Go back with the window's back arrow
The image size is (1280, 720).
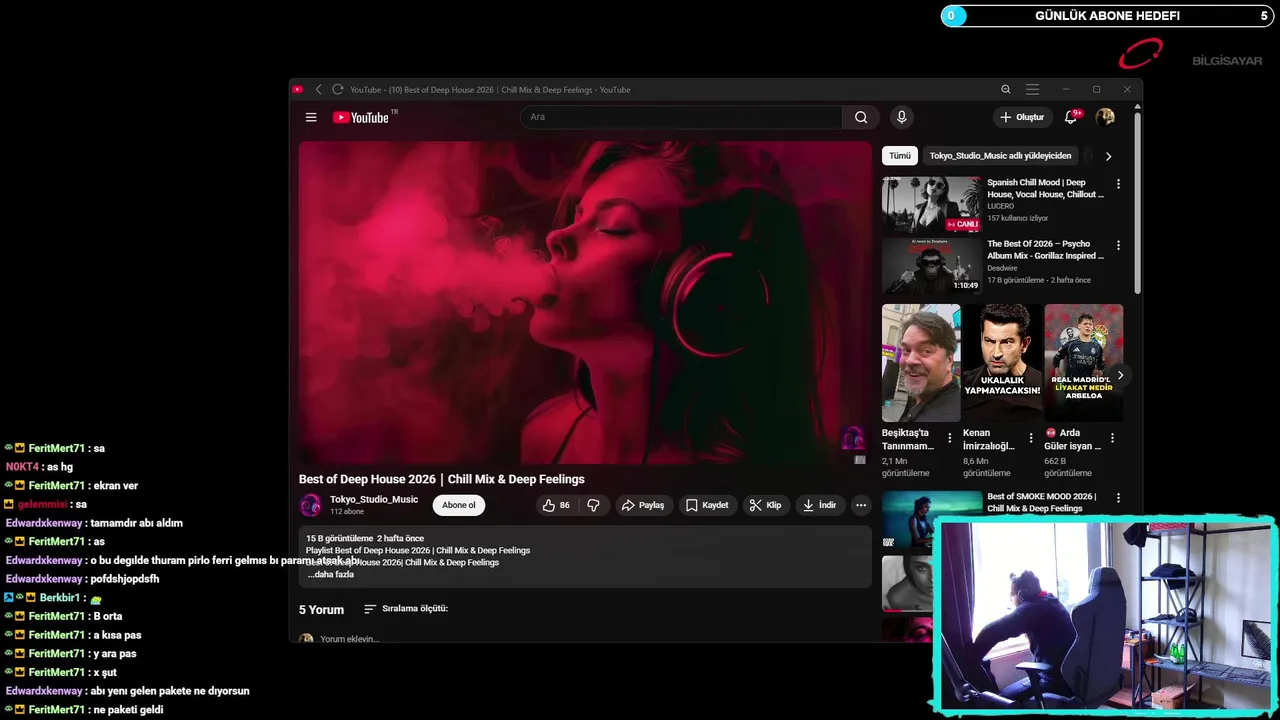click(x=318, y=90)
